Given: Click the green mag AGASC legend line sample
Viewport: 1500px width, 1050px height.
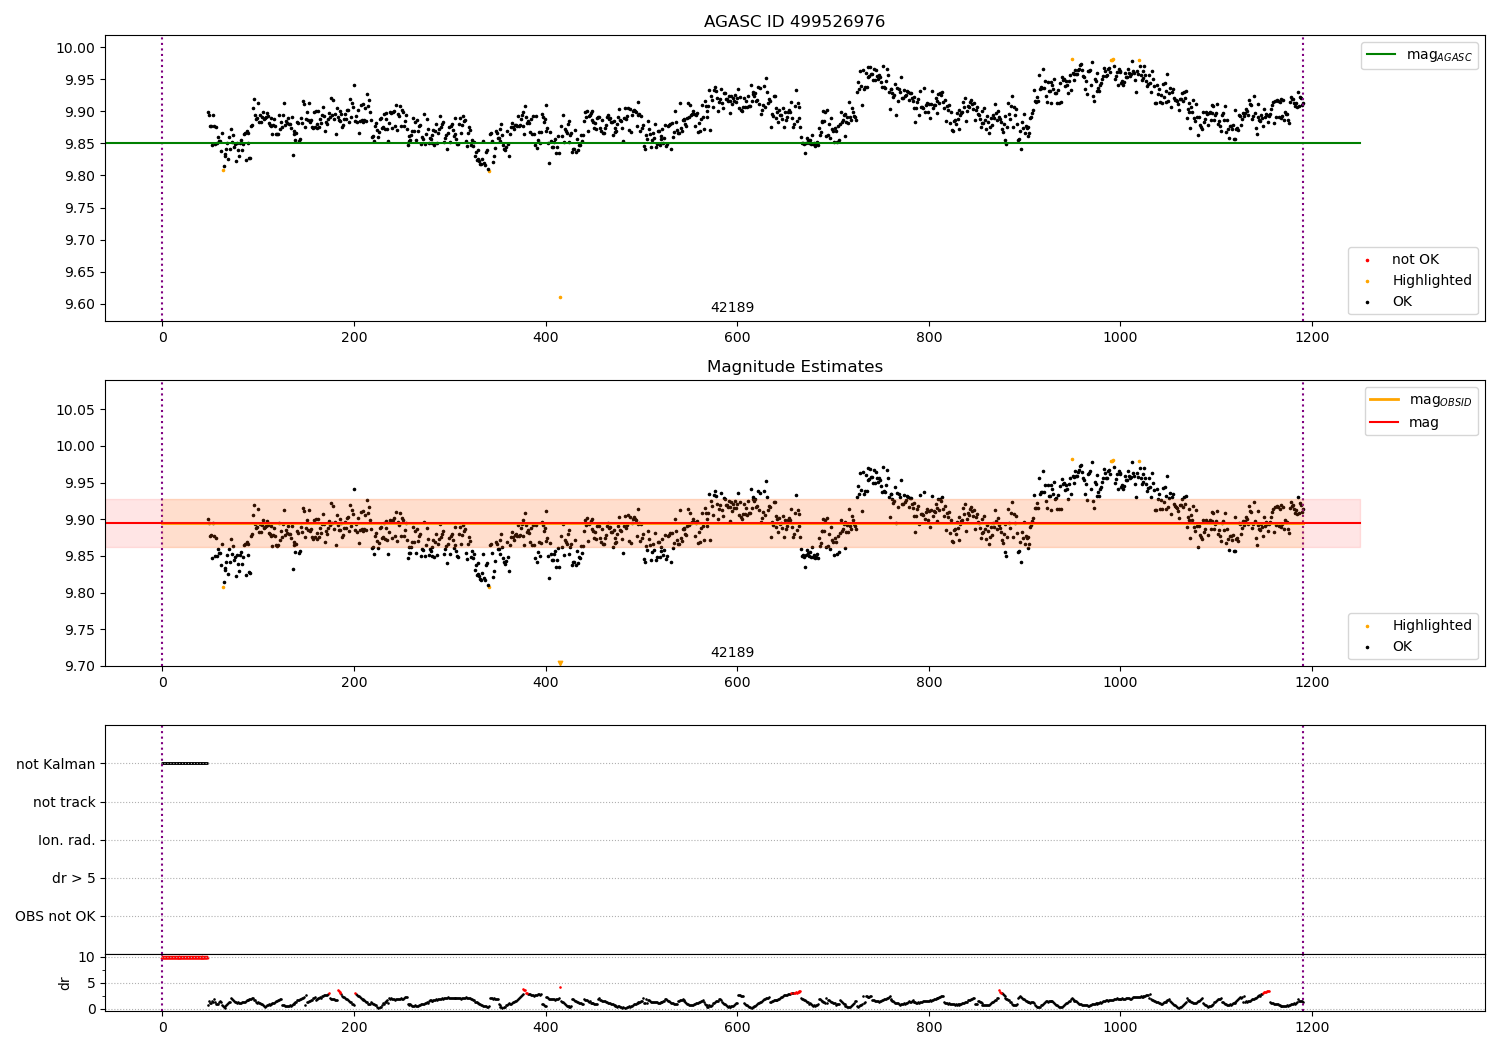Looking at the screenshot, I should 1382,55.
